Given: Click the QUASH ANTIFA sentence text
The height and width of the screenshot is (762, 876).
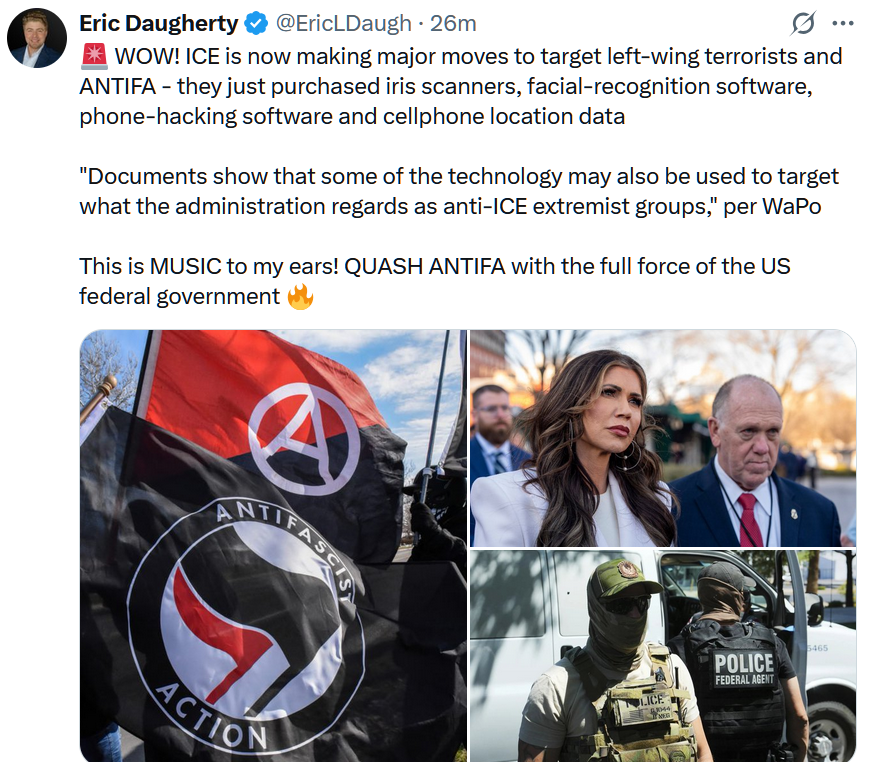Looking at the screenshot, I should pos(435,282).
